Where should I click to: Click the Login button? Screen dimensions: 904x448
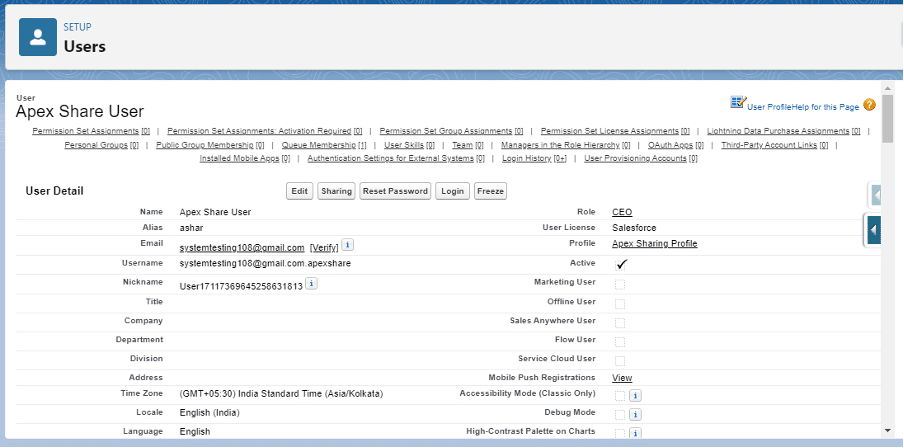point(453,191)
